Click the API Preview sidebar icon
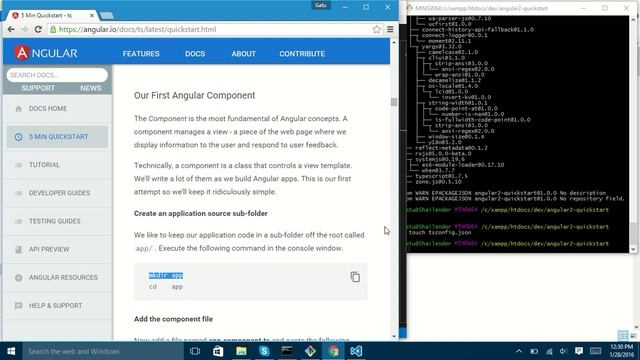The image size is (640, 360). pos(18,249)
